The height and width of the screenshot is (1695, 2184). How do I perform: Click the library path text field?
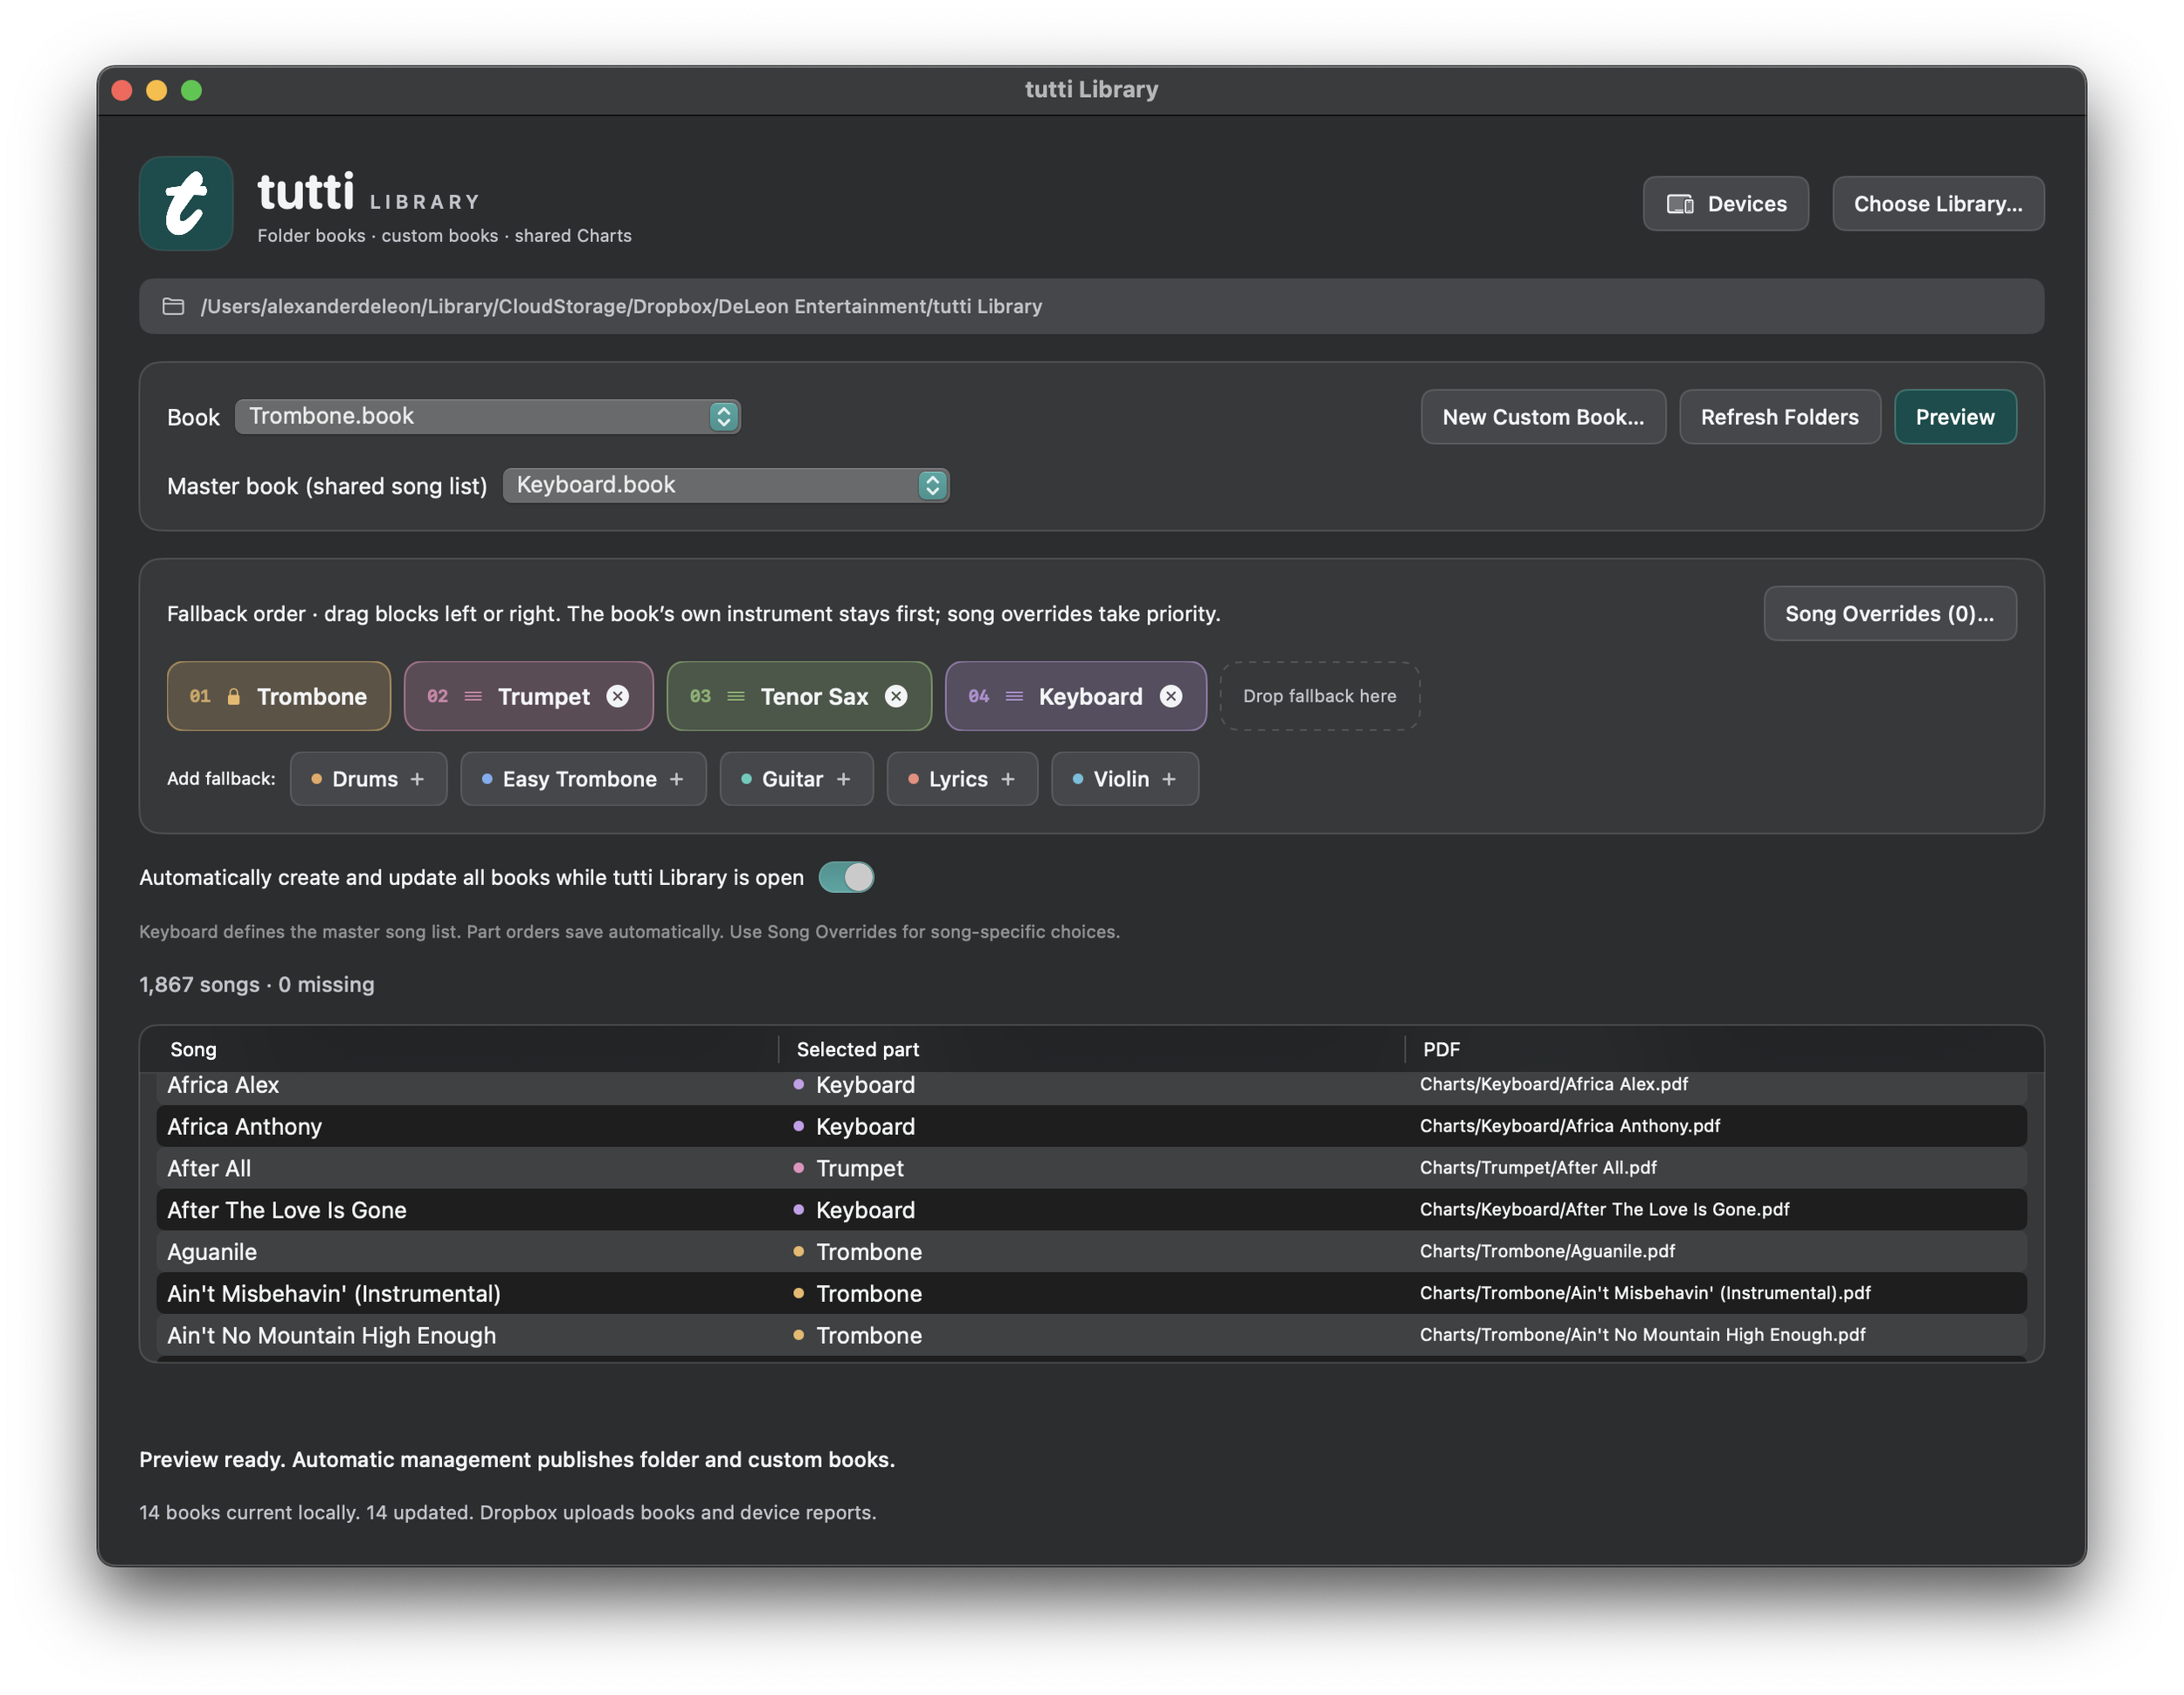point(1091,306)
